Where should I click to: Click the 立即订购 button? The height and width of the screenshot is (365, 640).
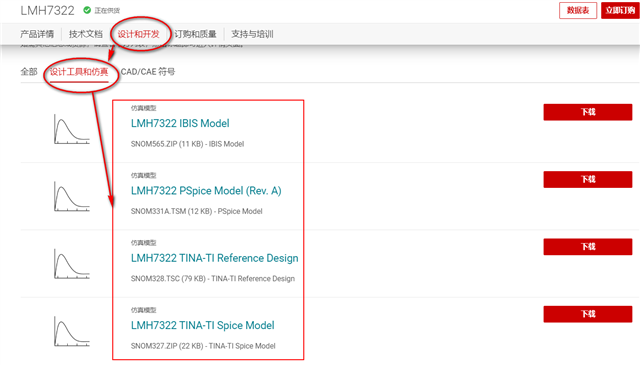pyautogui.click(x=620, y=10)
